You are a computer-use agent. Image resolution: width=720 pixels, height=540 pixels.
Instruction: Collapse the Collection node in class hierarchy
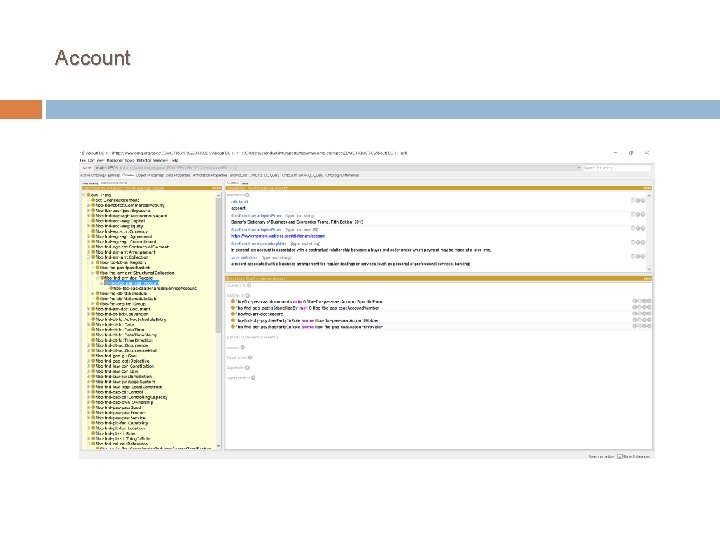tap(89, 258)
